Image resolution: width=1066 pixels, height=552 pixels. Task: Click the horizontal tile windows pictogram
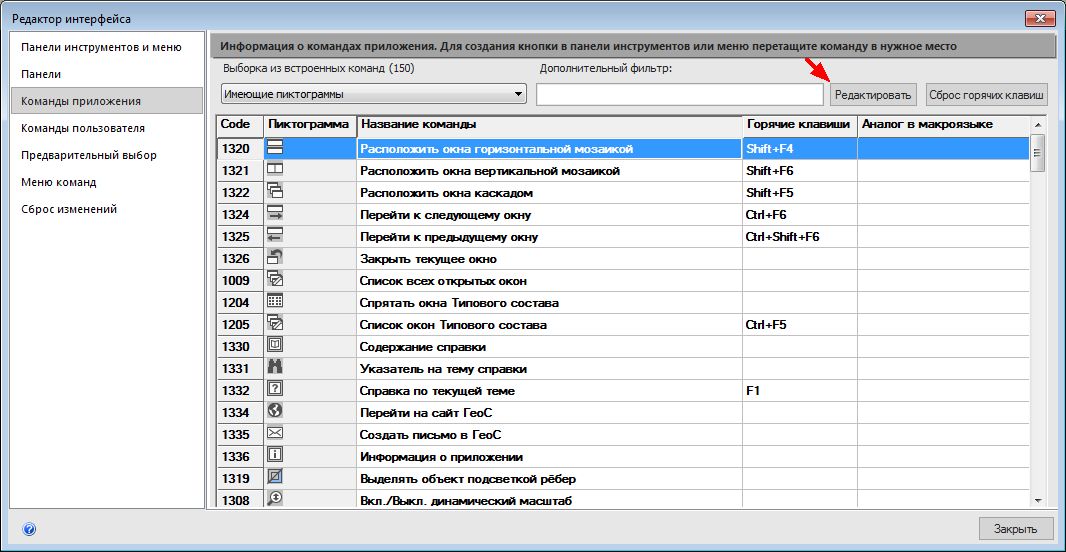pyautogui.click(x=275, y=147)
